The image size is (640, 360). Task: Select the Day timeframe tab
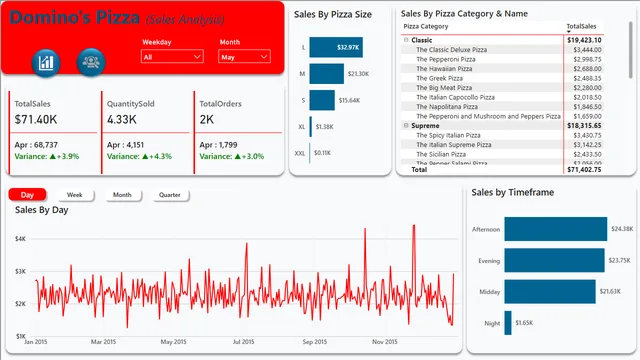click(27, 195)
